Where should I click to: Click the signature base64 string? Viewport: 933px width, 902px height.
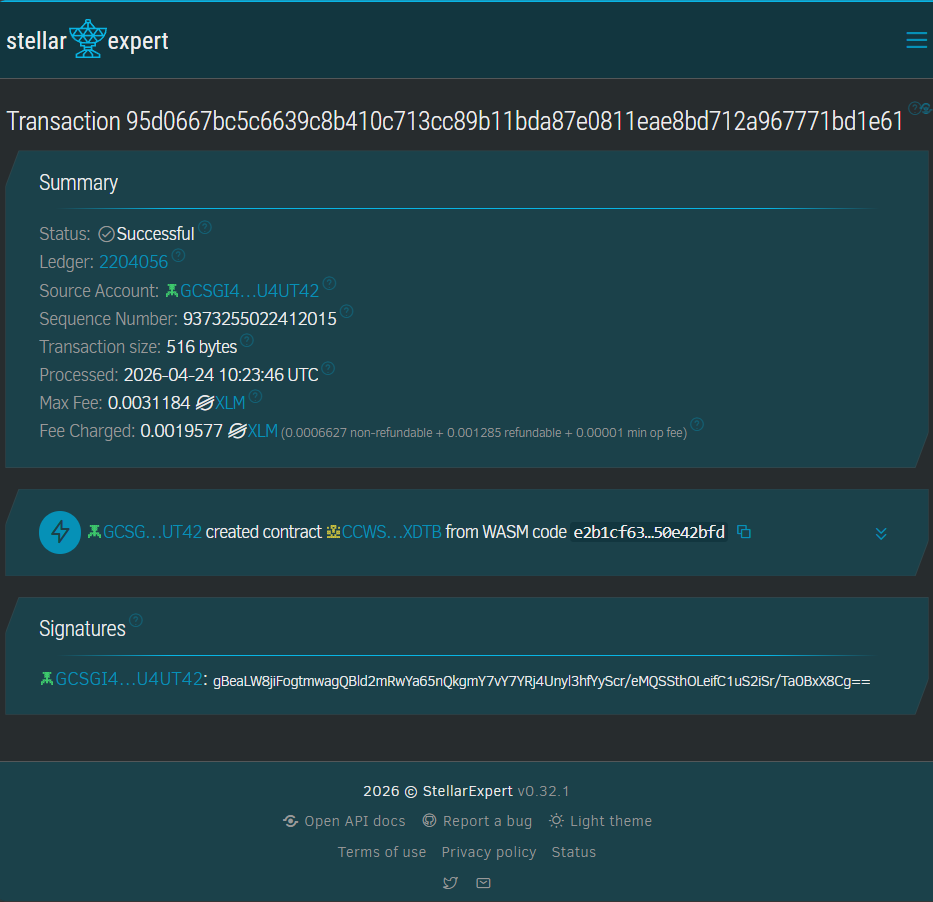pos(541,681)
